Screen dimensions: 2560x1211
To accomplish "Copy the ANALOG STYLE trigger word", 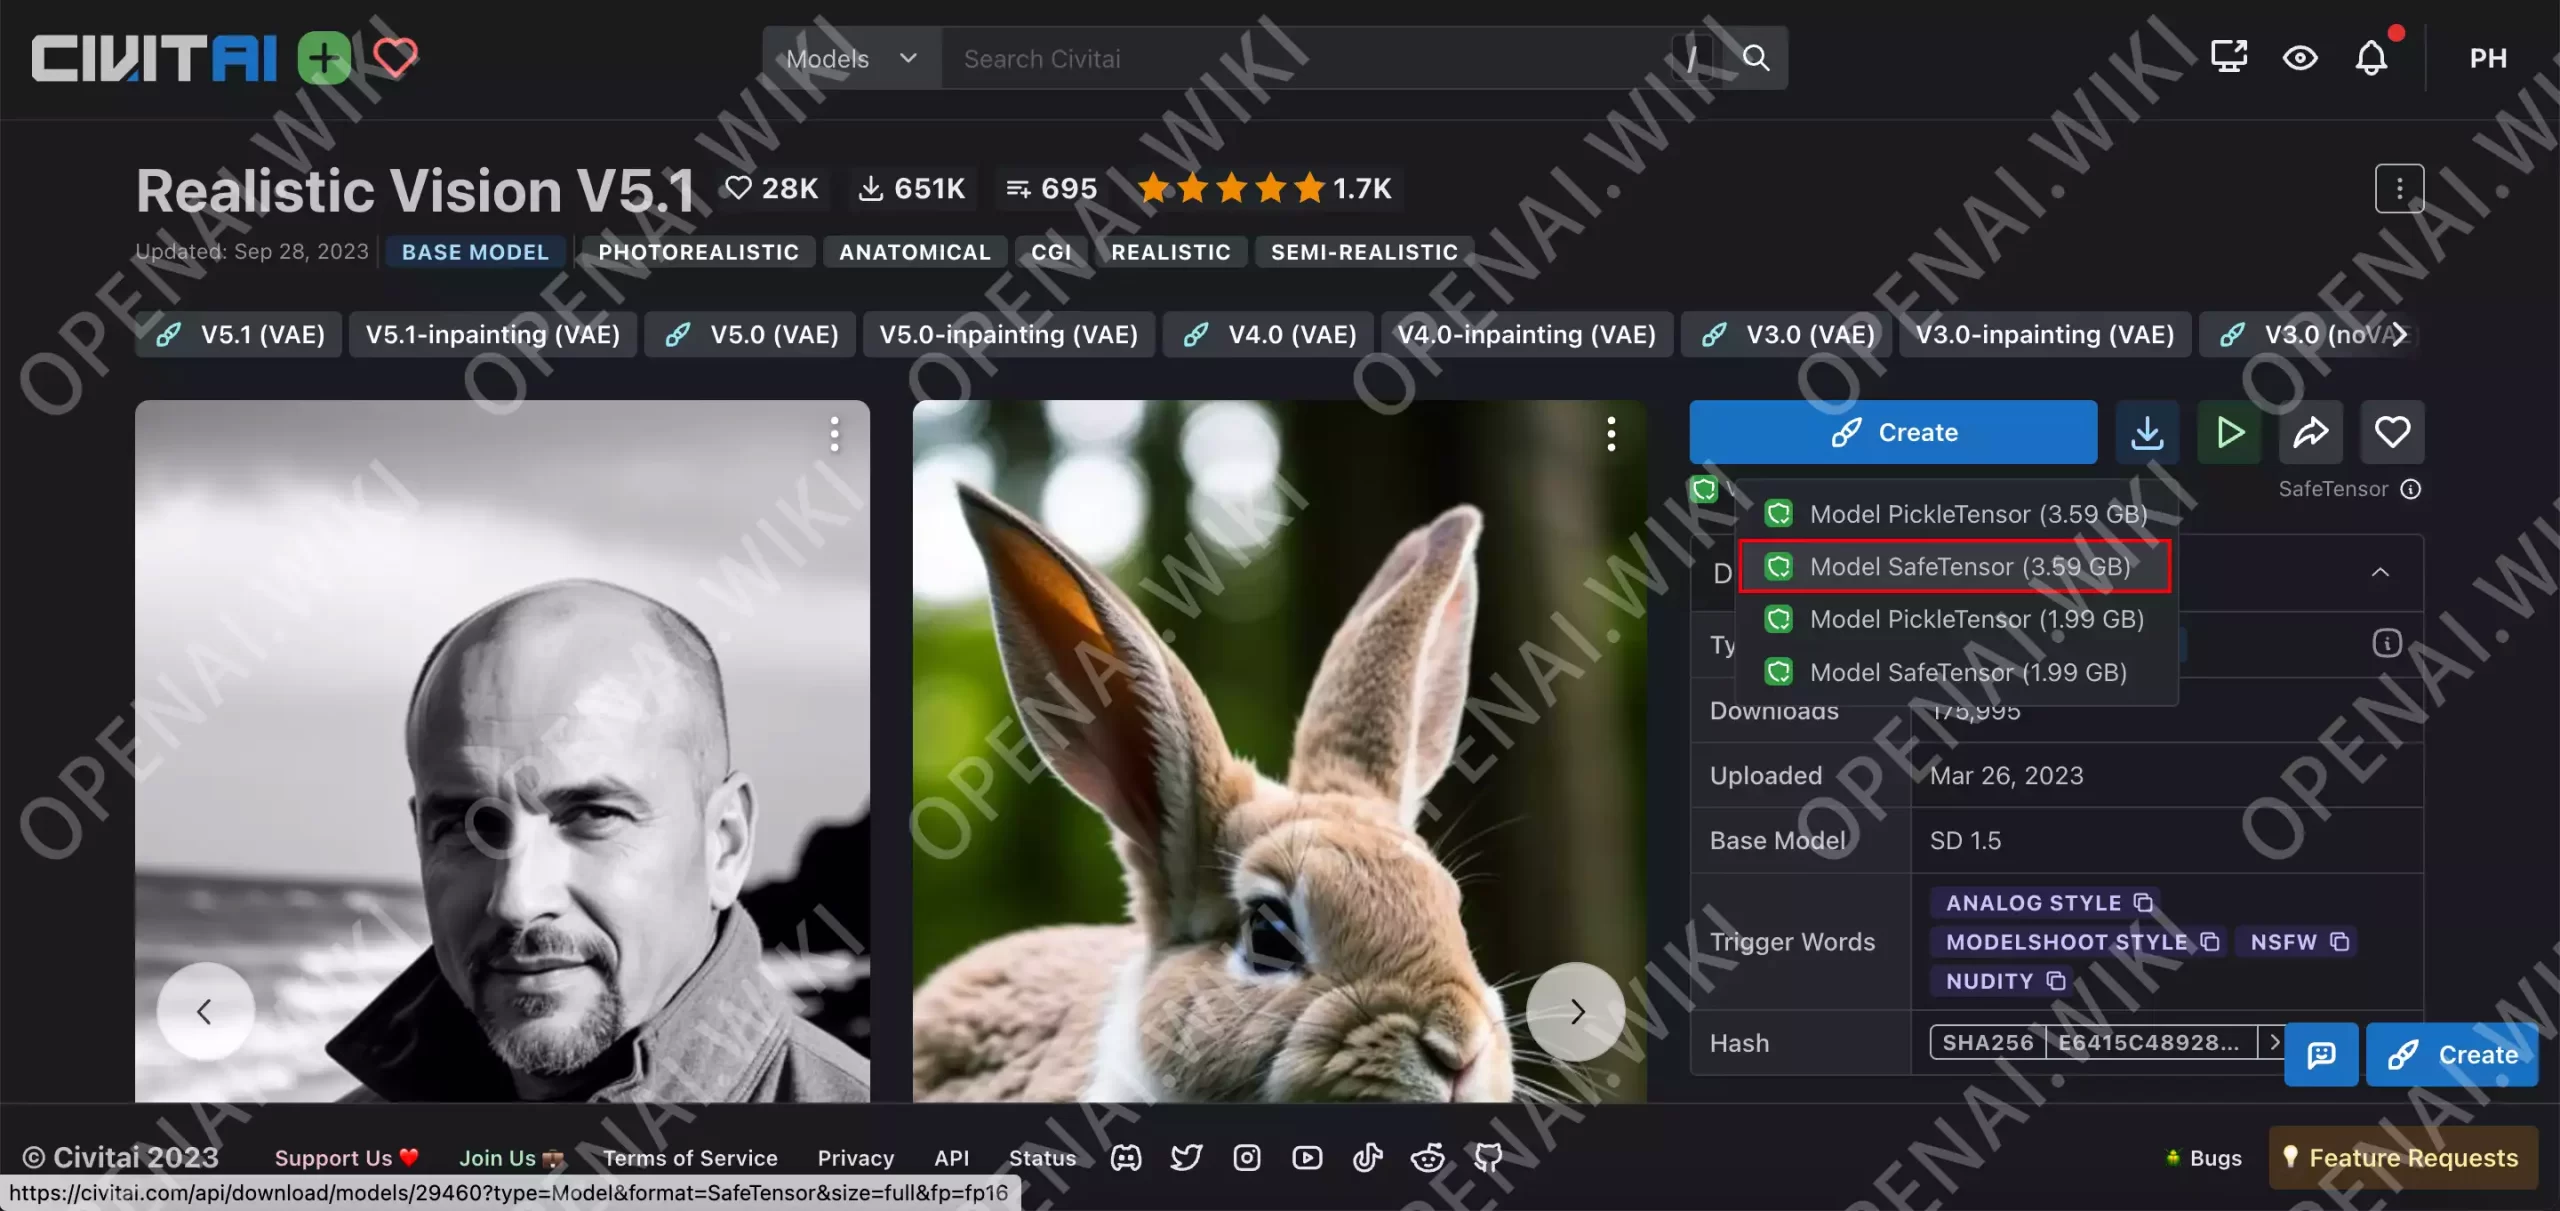I will tap(2143, 902).
